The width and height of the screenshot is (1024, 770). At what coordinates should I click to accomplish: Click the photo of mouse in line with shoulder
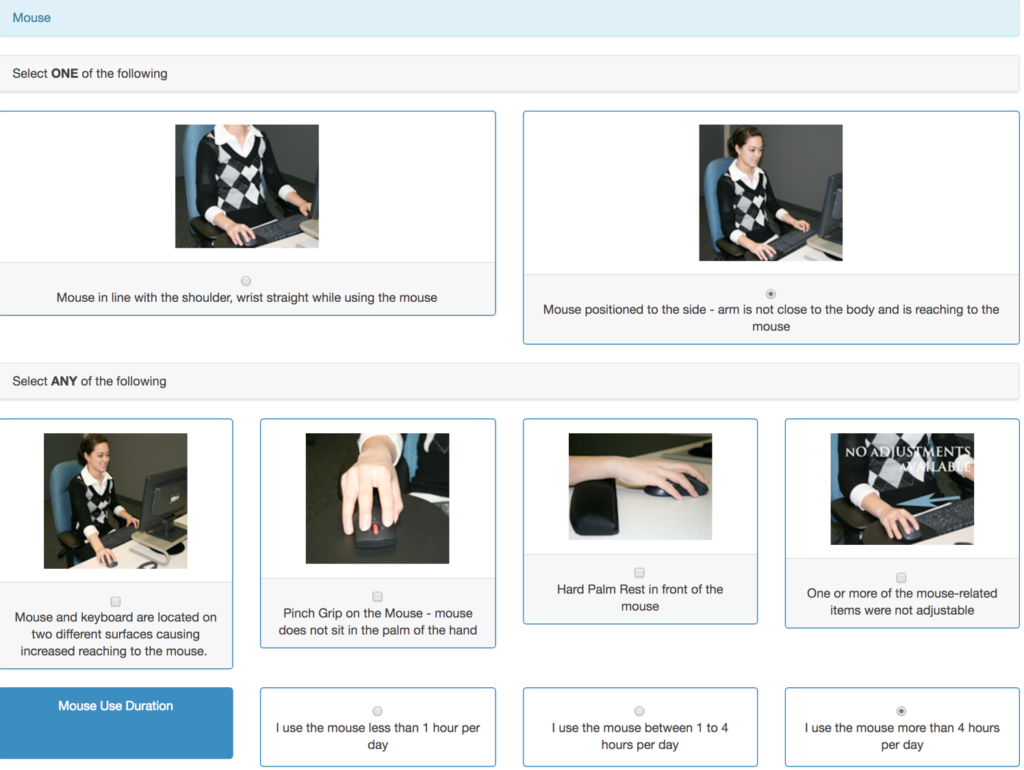pyautogui.click(x=247, y=186)
